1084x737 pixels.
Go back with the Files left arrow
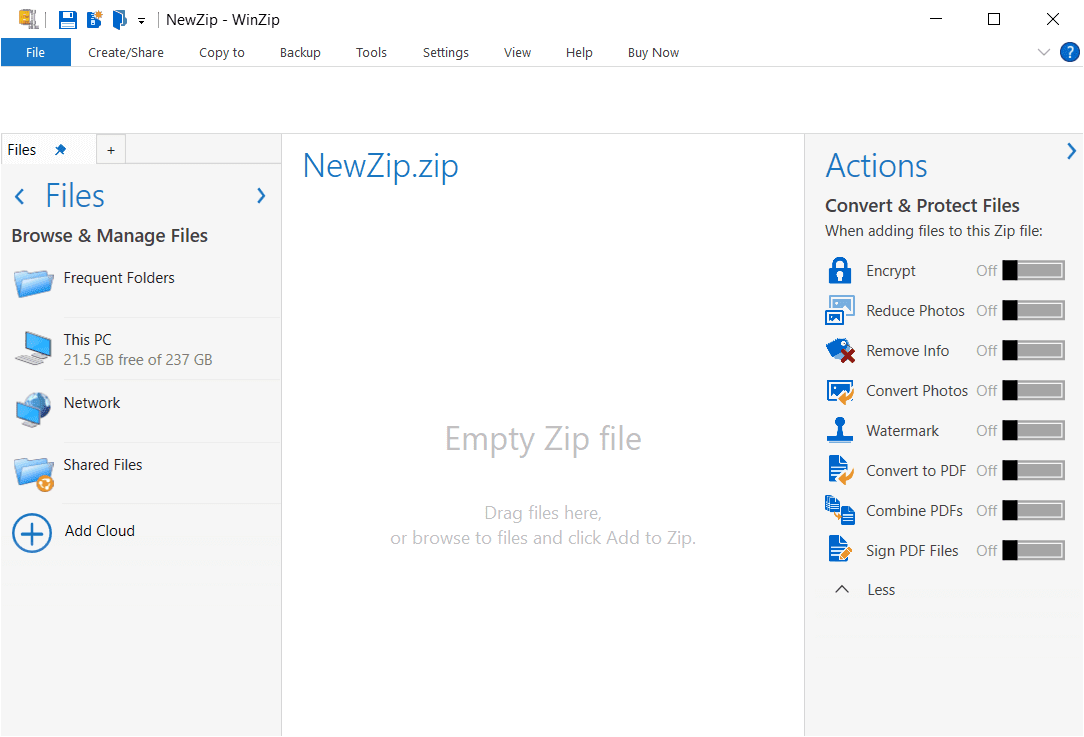[19, 197]
